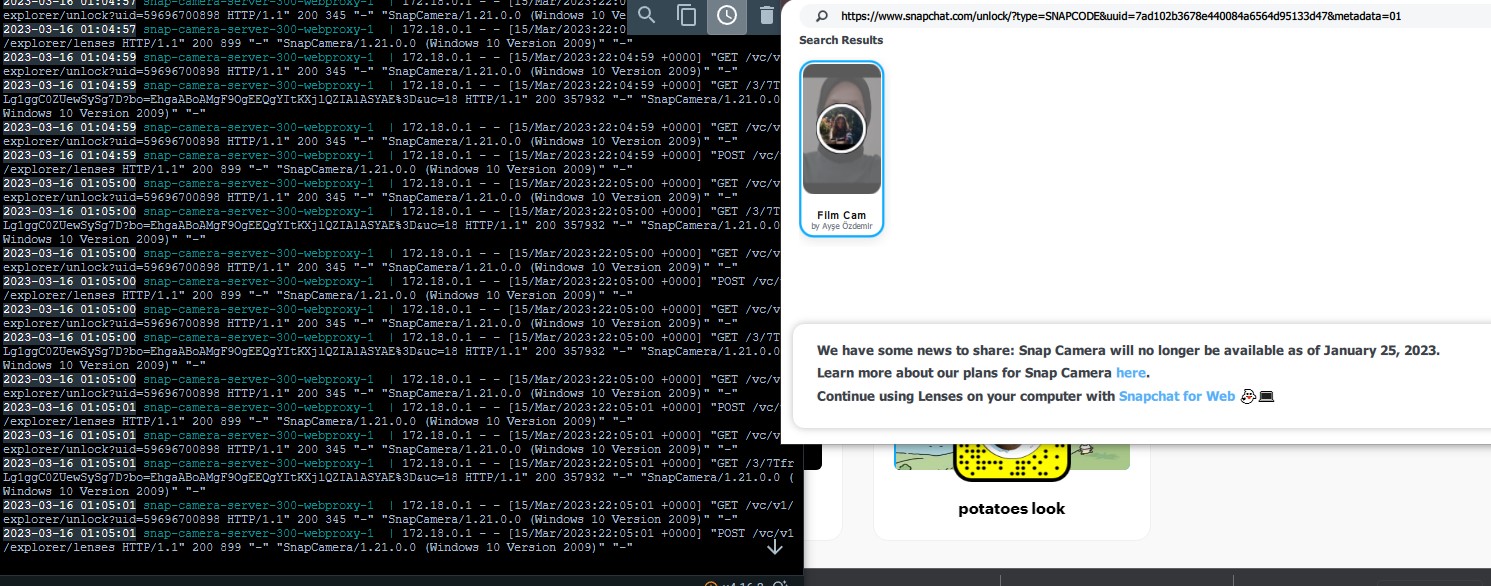Image resolution: width=1491 pixels, height=586 pixels.
Task: Jump to latest logs via down arrow
Action: [x=775, y=546]
